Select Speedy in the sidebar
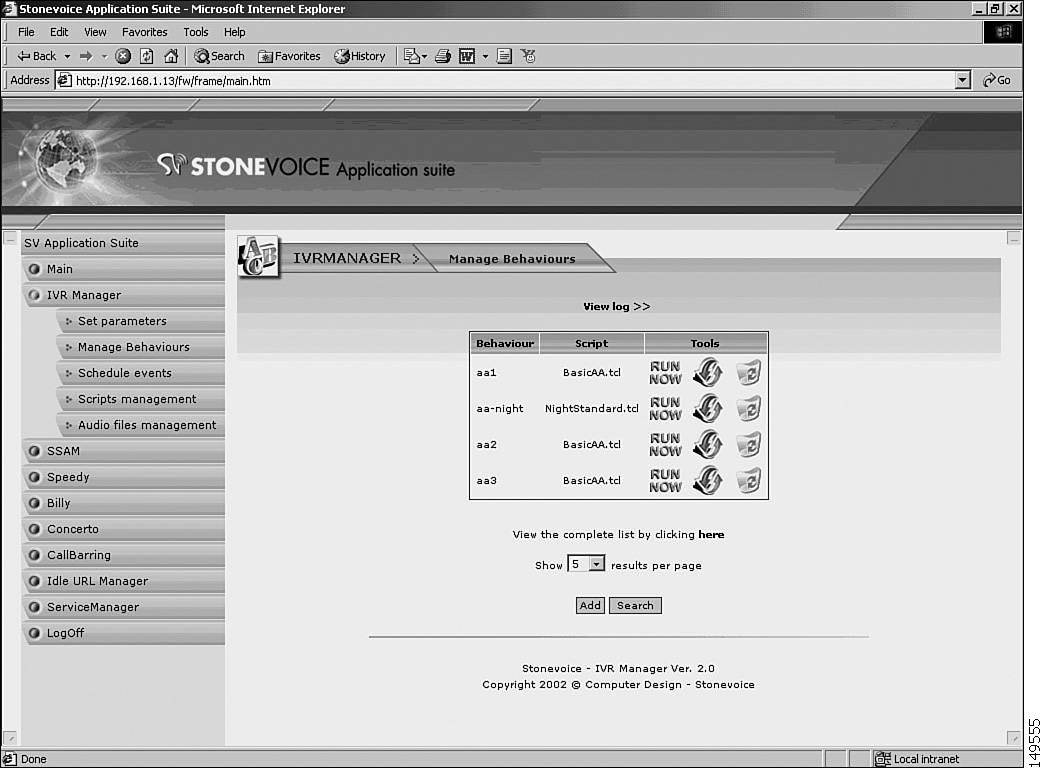Viewport: 1041px width, 768px height. [x=123, y=477]
